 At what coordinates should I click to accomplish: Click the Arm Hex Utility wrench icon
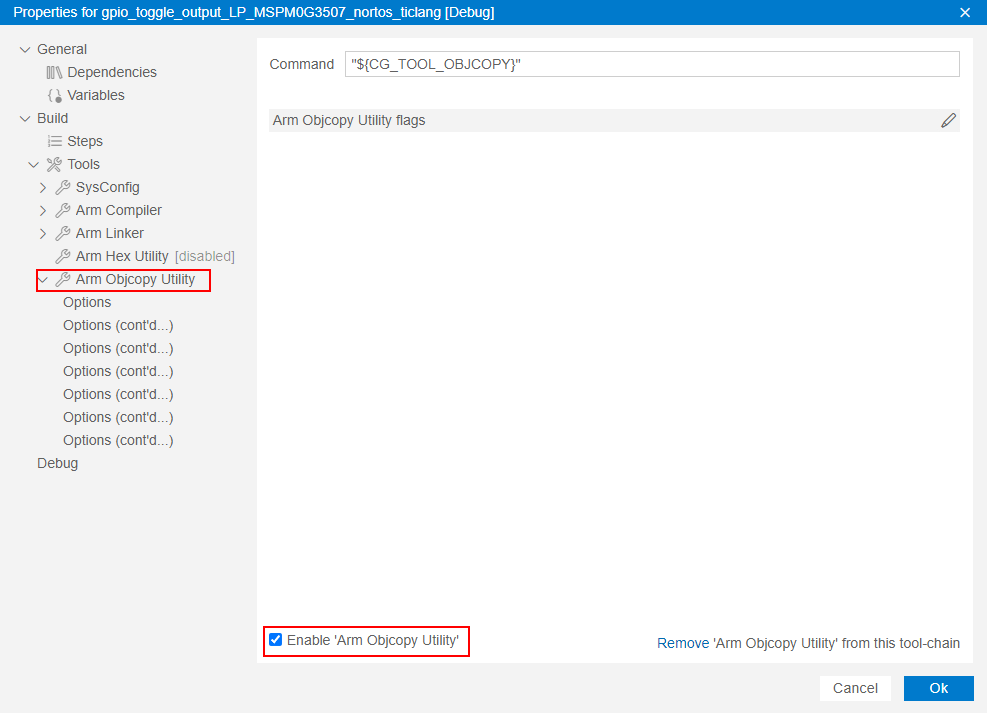click(x=62, y=257)
